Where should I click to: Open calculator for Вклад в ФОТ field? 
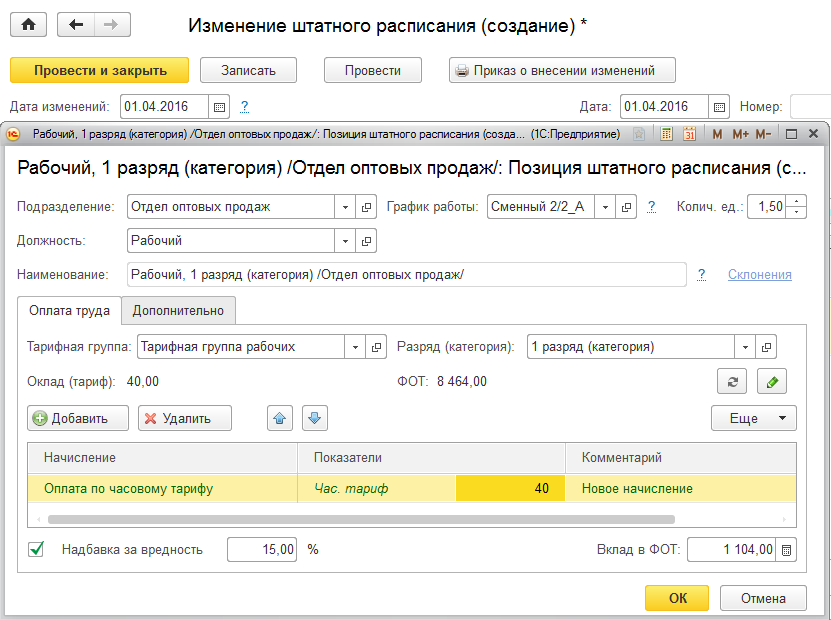(x=787, y=550)
